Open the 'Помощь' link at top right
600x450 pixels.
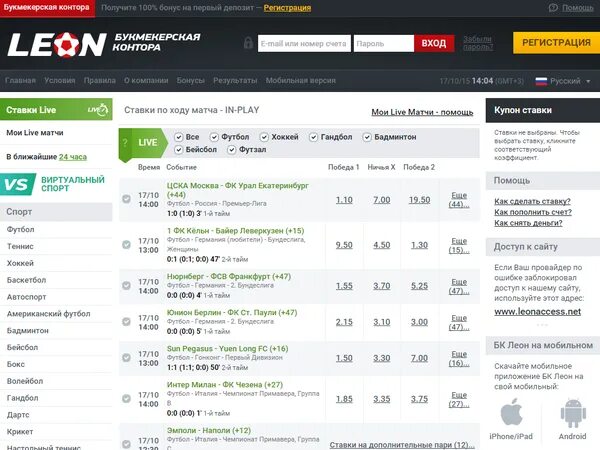pos(577,8)
